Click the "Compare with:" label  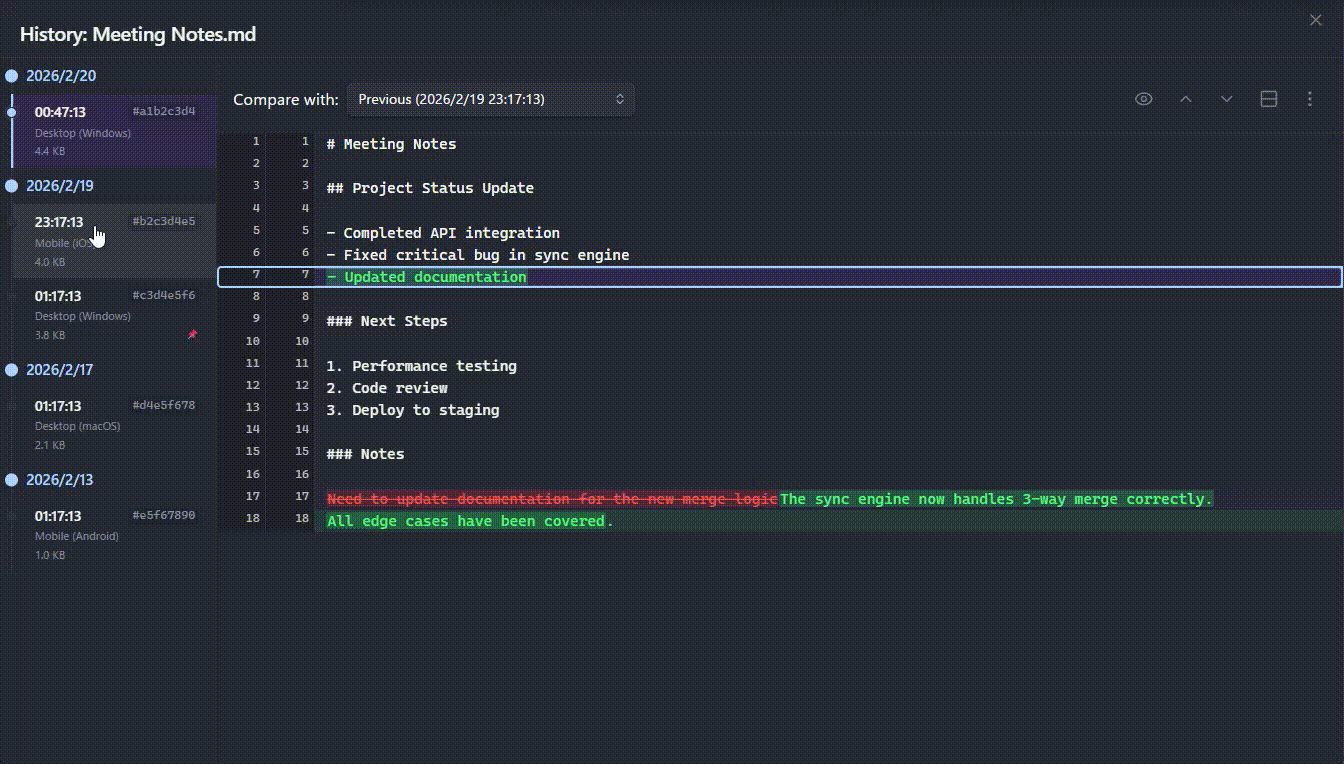coord(286,99)
